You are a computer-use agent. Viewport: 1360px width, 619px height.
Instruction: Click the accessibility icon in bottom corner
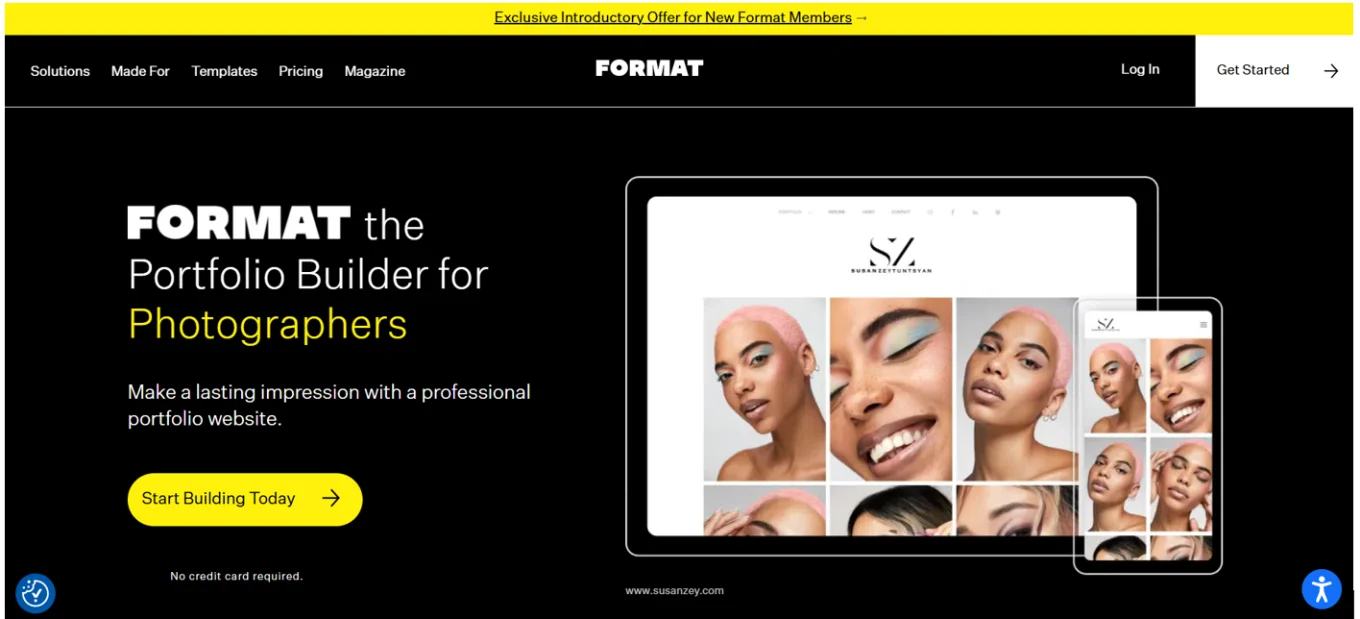tap(1321, 589)
